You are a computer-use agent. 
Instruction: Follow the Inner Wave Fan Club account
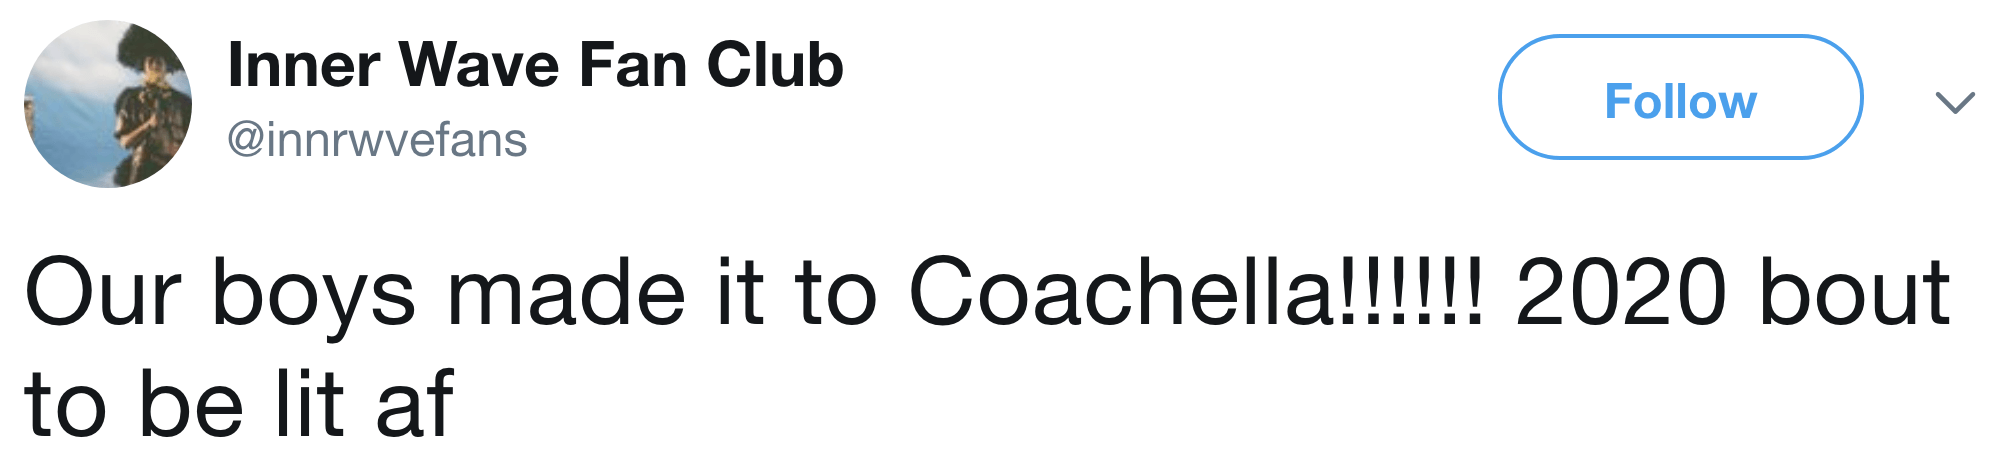[x=1680, y=98]
